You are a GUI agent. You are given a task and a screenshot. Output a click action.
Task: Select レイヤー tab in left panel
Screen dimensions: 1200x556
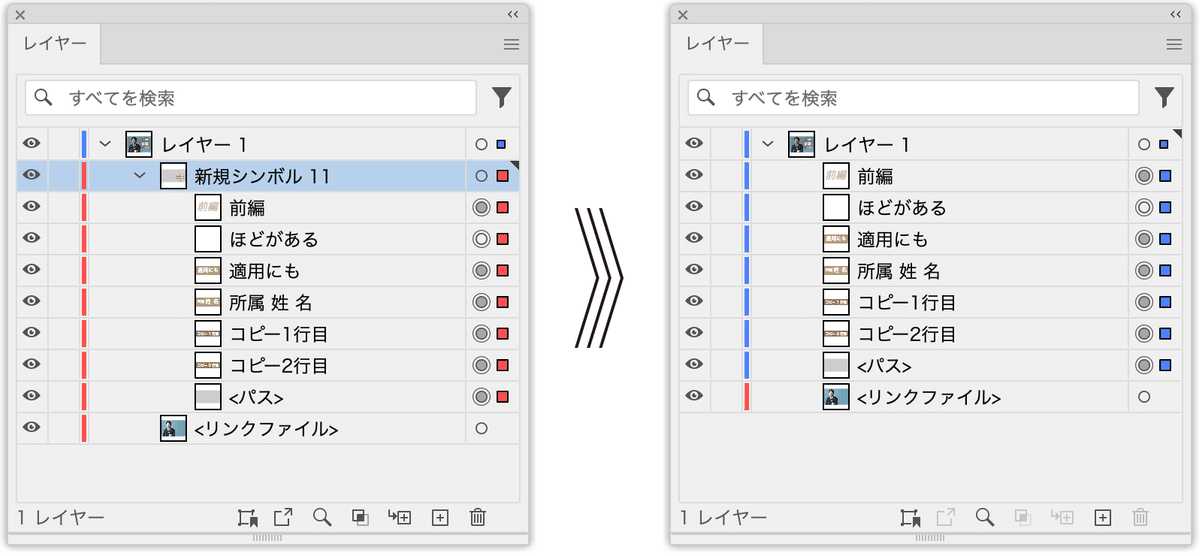55,44
